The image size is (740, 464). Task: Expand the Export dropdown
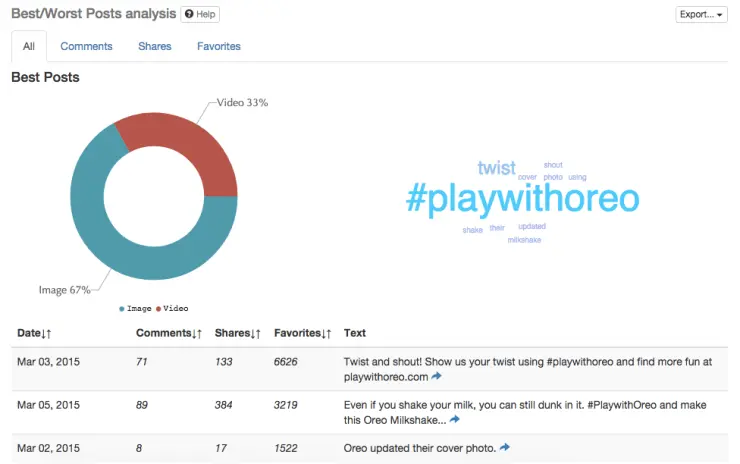701,14
